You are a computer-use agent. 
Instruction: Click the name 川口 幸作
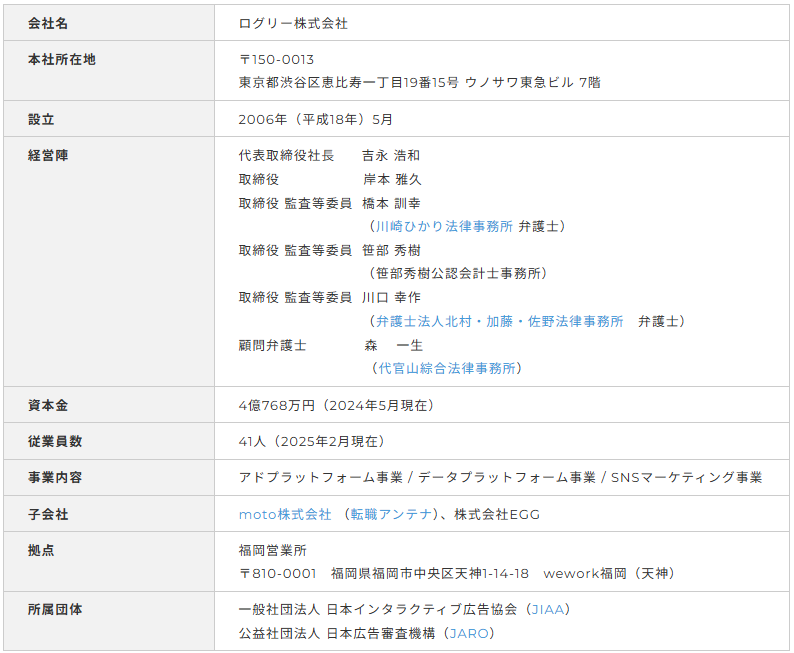[391, 298]
